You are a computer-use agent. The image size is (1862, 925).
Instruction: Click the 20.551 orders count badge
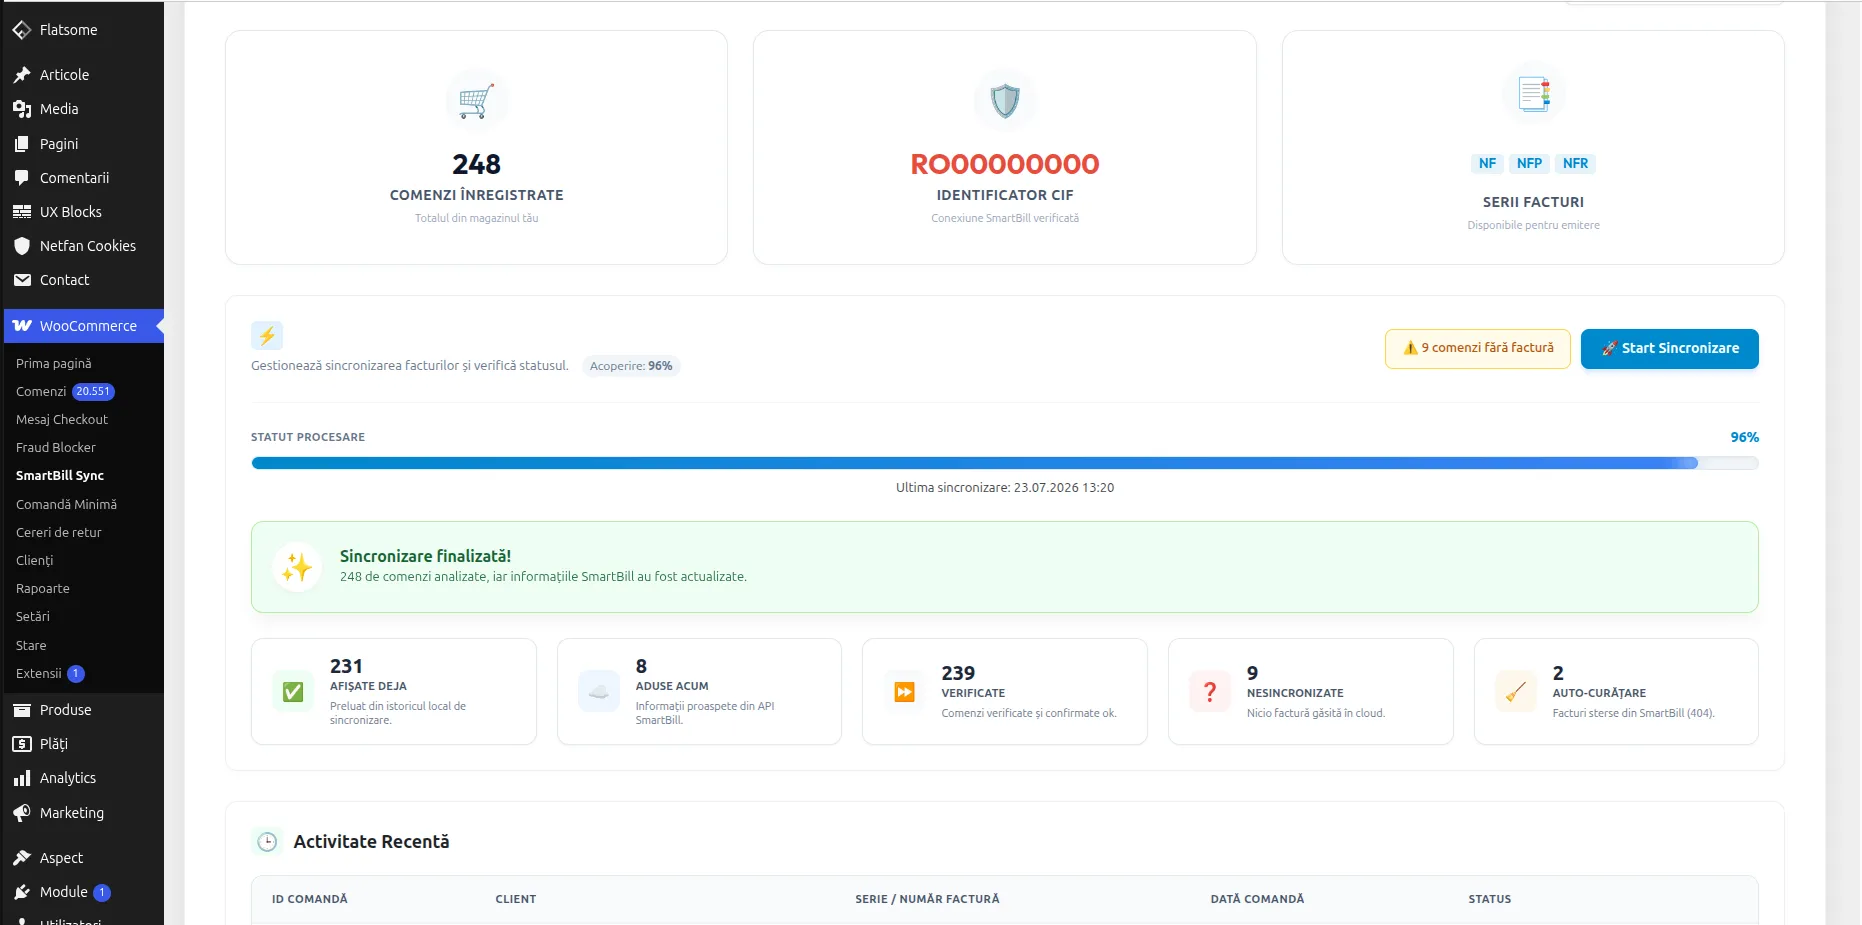tap(93, 392)
